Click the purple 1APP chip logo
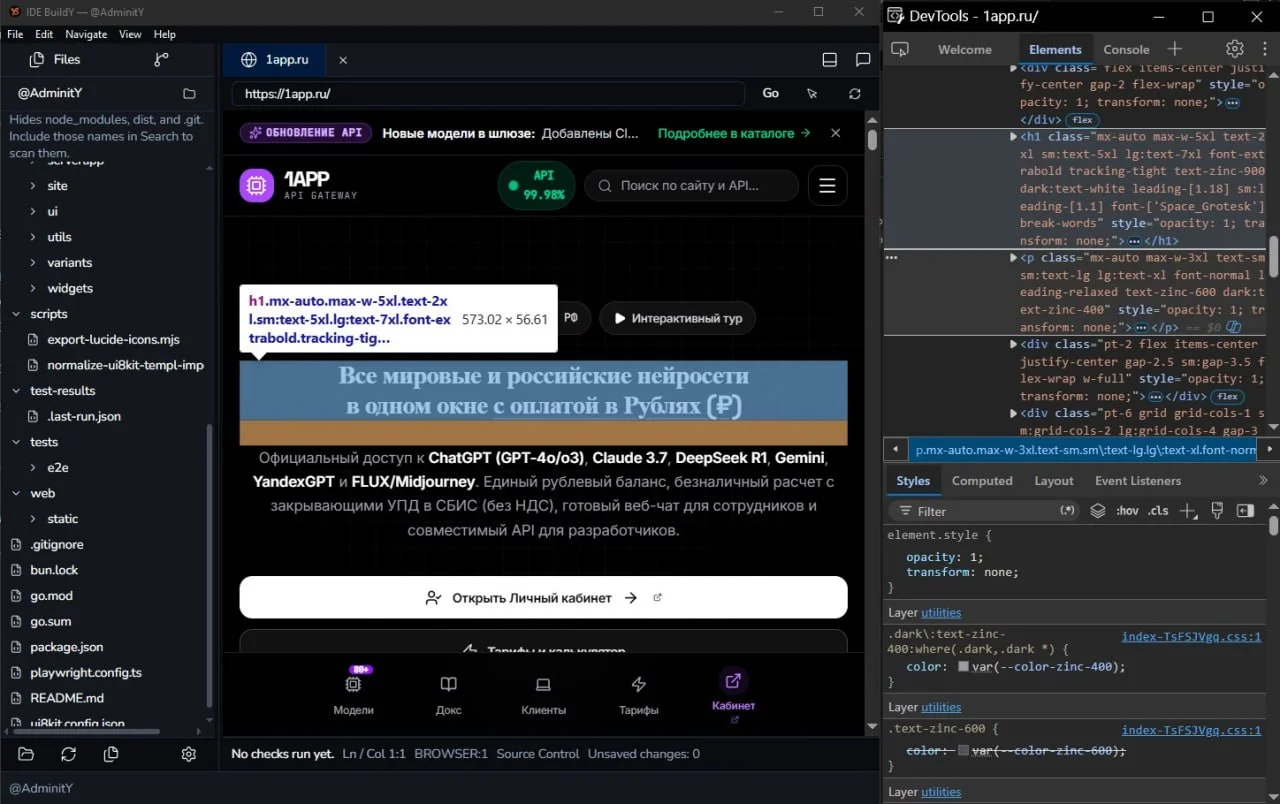1280x804 pixels. (256, 185)
